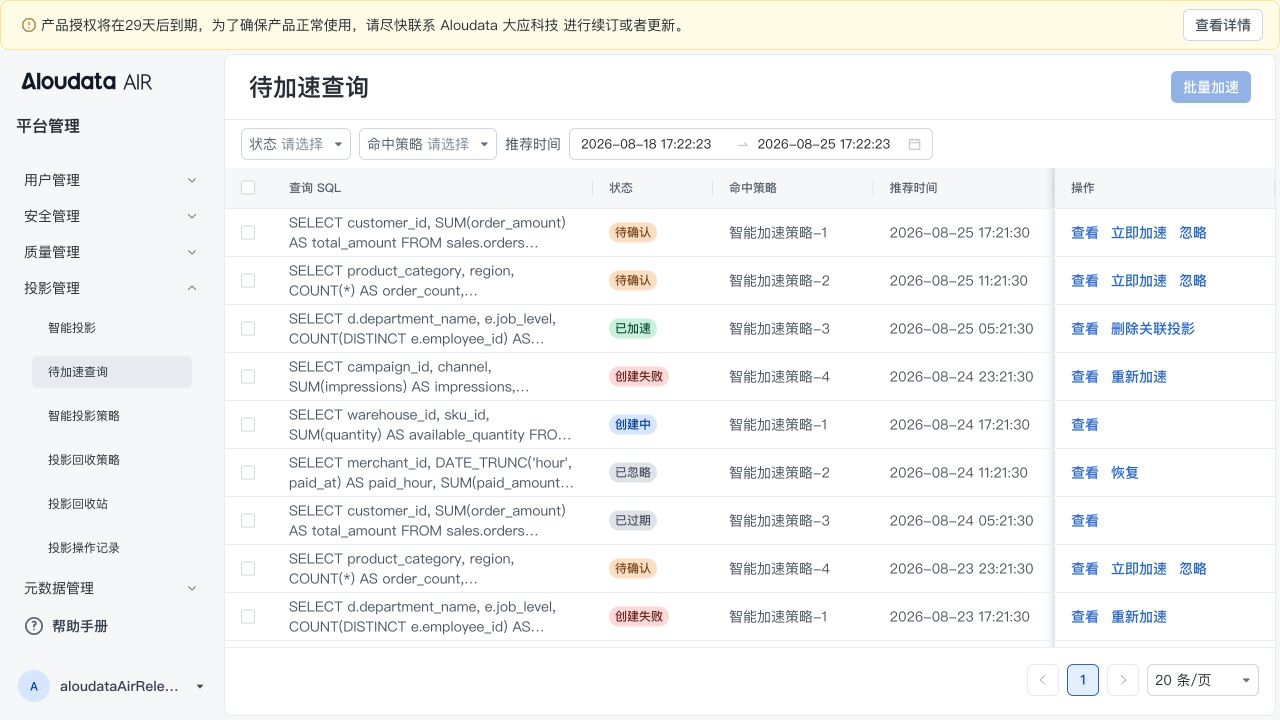
Task: Check row recommended 2026-08-24 05:21:30
Action: [x=248, y=520]
